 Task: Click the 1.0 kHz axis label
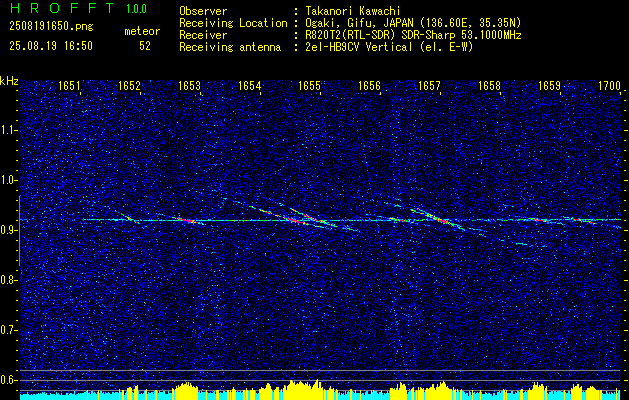pyautogui.click(x=7, y=180)
